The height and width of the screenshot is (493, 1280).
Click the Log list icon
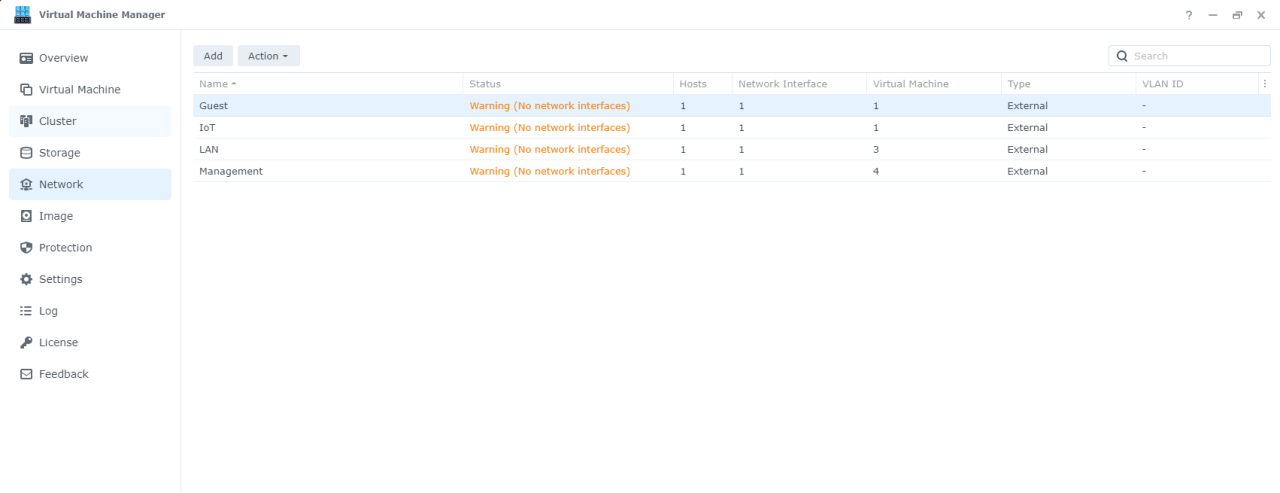coord(27,311)
